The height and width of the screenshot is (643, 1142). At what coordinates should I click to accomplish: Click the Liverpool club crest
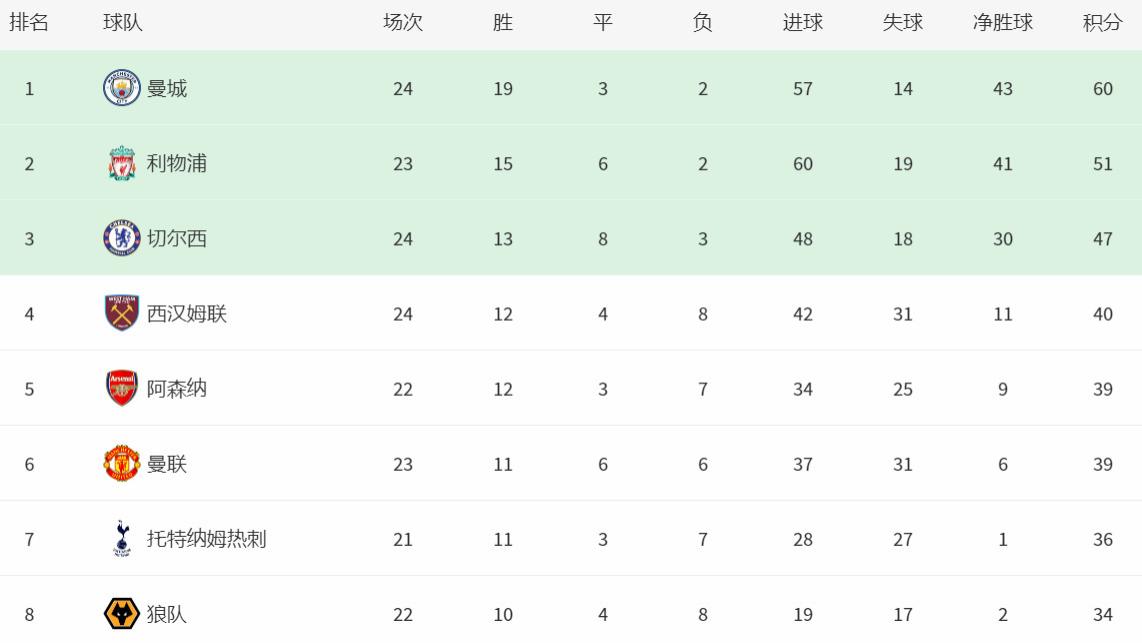point(122,163)
